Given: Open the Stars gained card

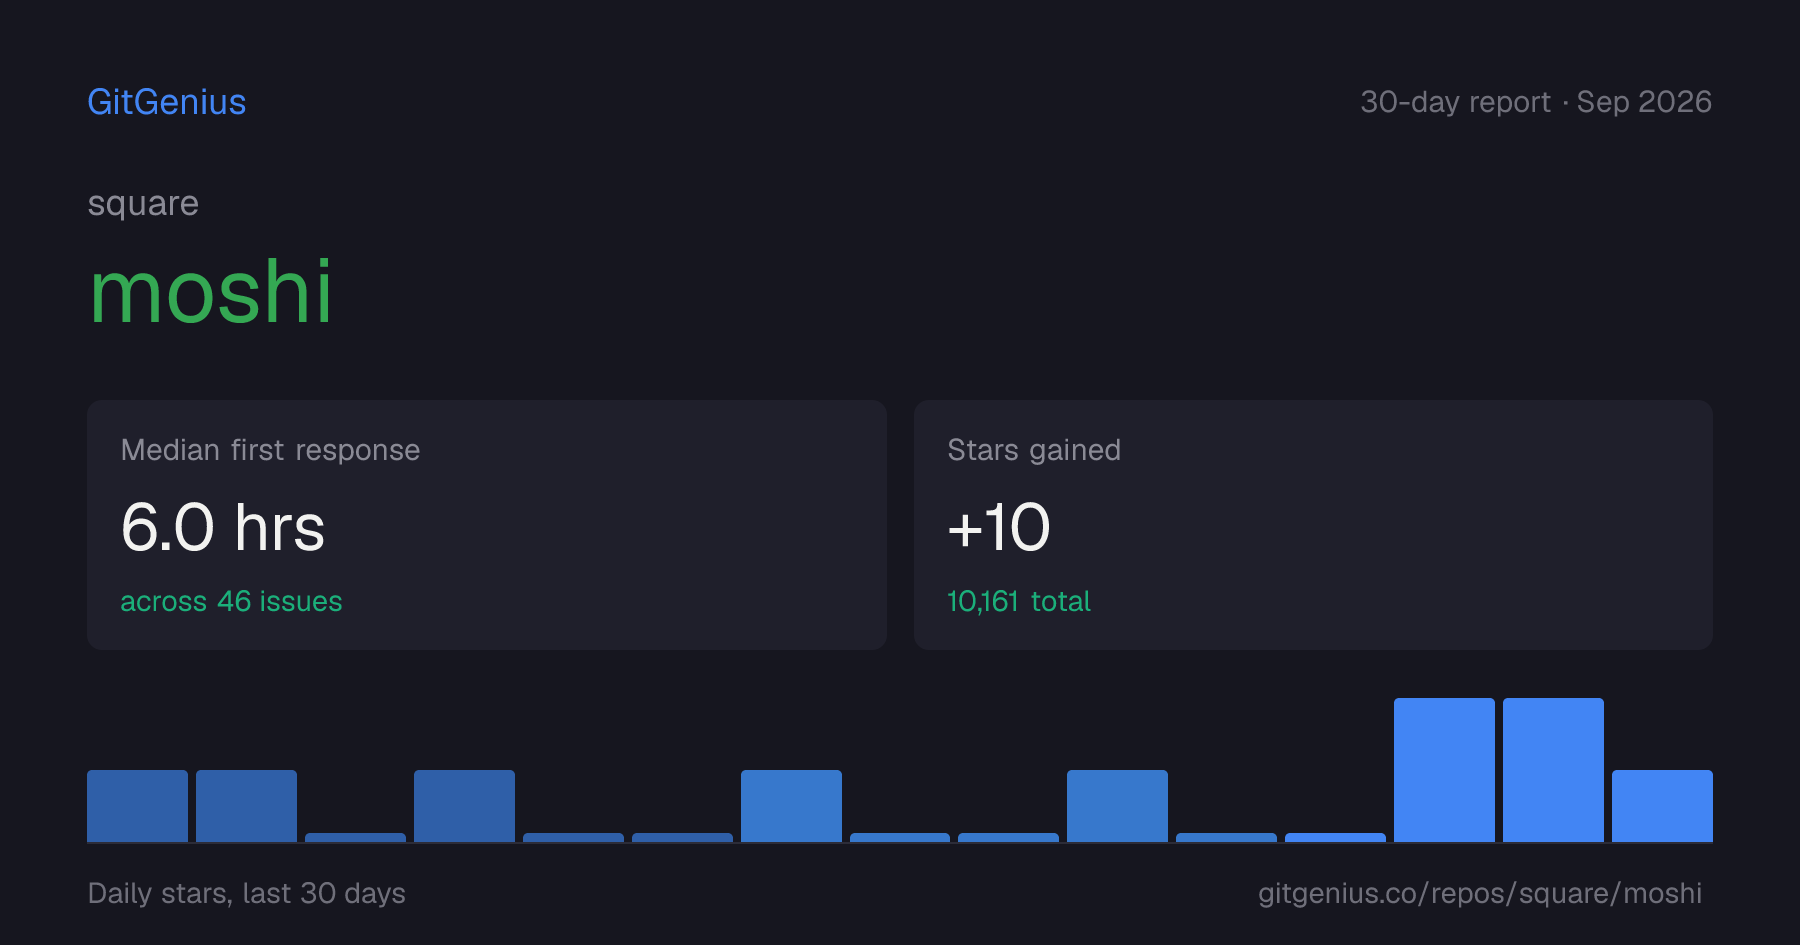Looking at the screenshot, I should coord(1313,525).
